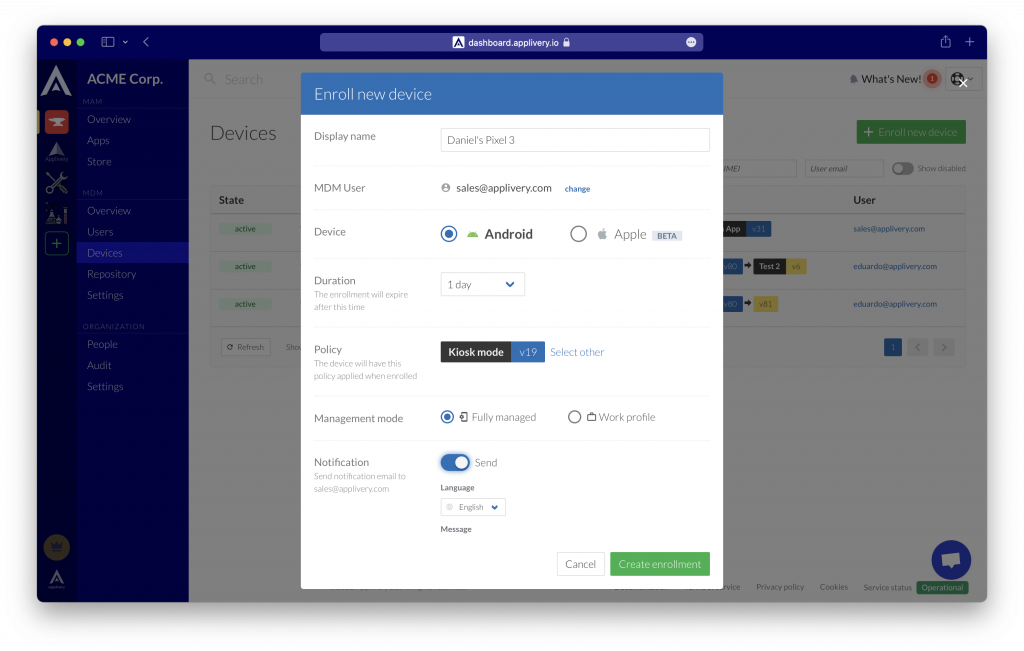Open Users in sidebar
The height and width of the screenshot is (651, 1024).
point(100,232)
